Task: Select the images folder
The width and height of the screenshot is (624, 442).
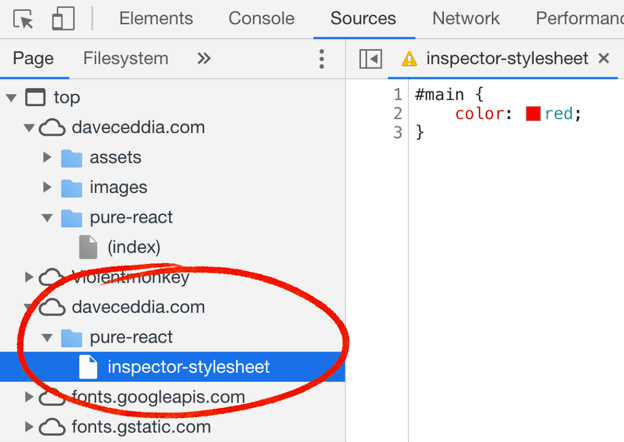Action: click(x=118, y=187)
